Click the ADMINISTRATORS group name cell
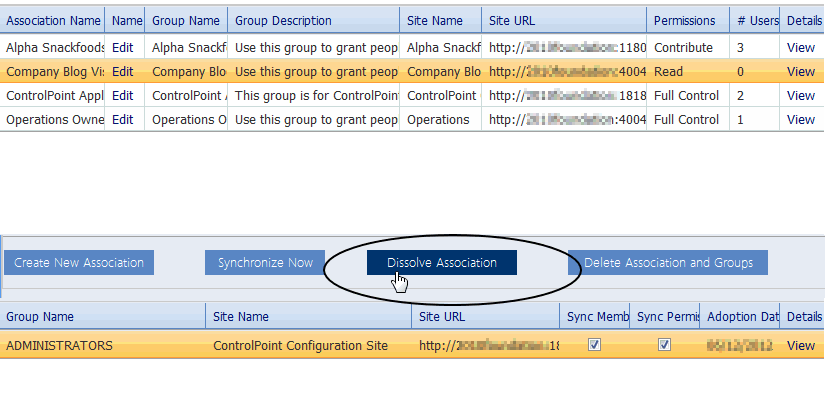 [x=103, y=345]
